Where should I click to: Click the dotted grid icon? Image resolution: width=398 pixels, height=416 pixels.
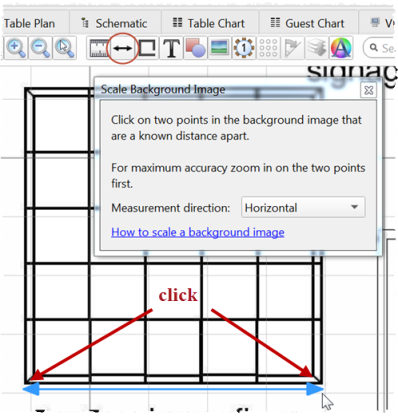pos(268,48)
